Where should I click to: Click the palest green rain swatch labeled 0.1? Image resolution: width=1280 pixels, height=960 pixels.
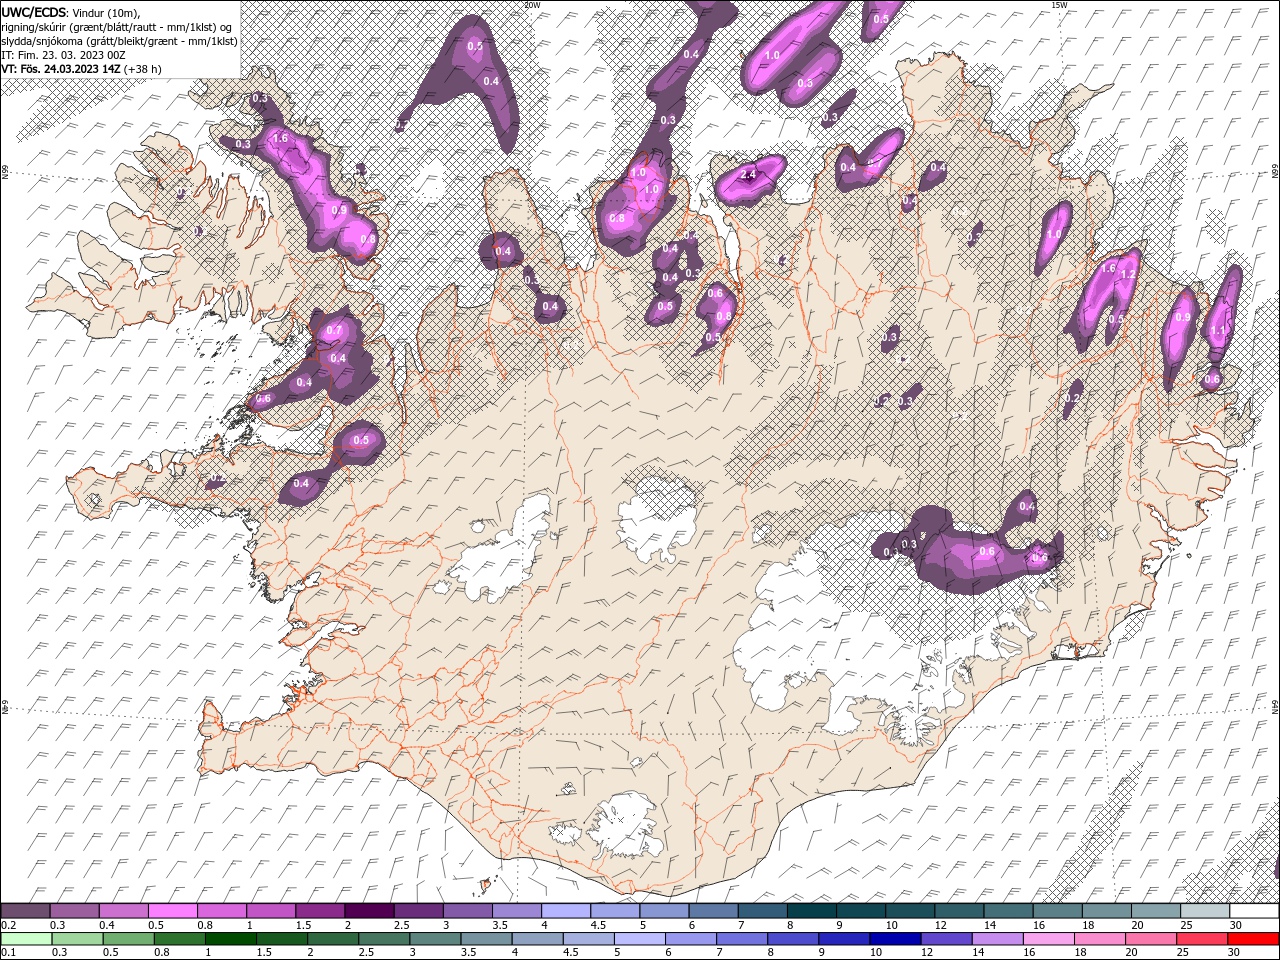point(27,939)
